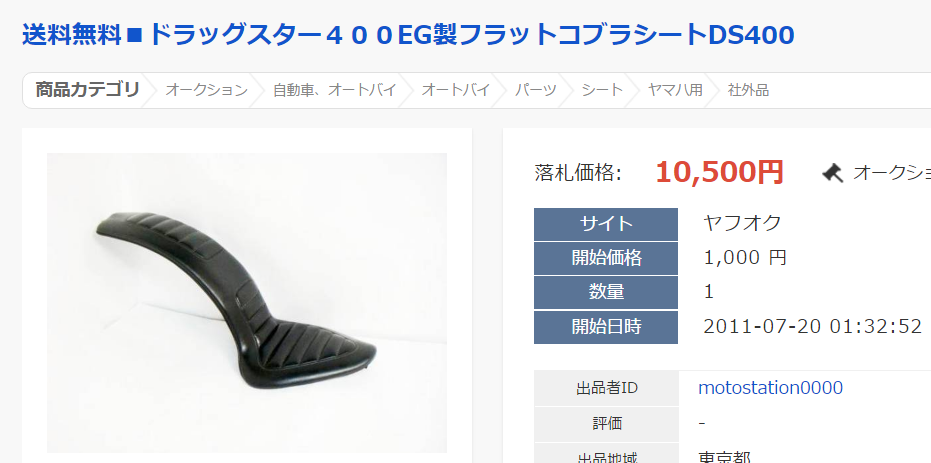Open seller motostation0000 profile link
The width and height of the screenshot is (931, 463).
click(x=771, y=388)
